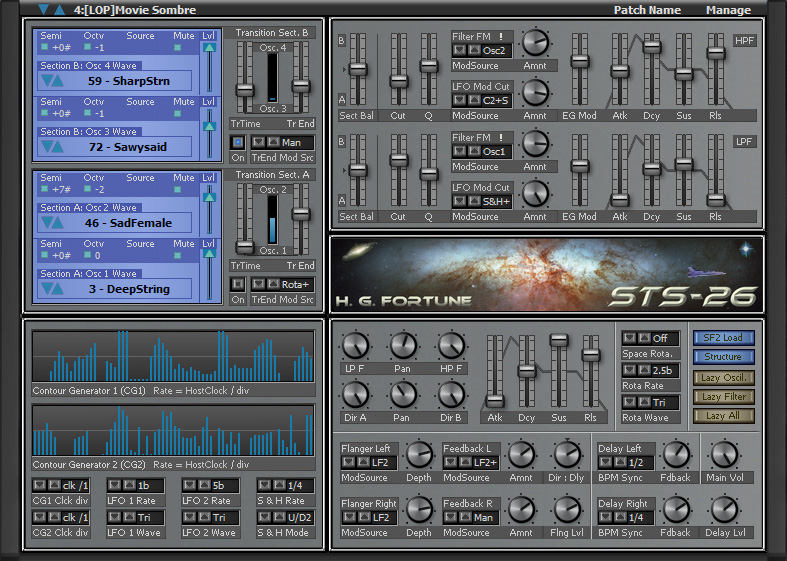Screen dimensions: 787x561
Task: Click the LPF Filter FM Amnt knob
Action: point(535,143)
